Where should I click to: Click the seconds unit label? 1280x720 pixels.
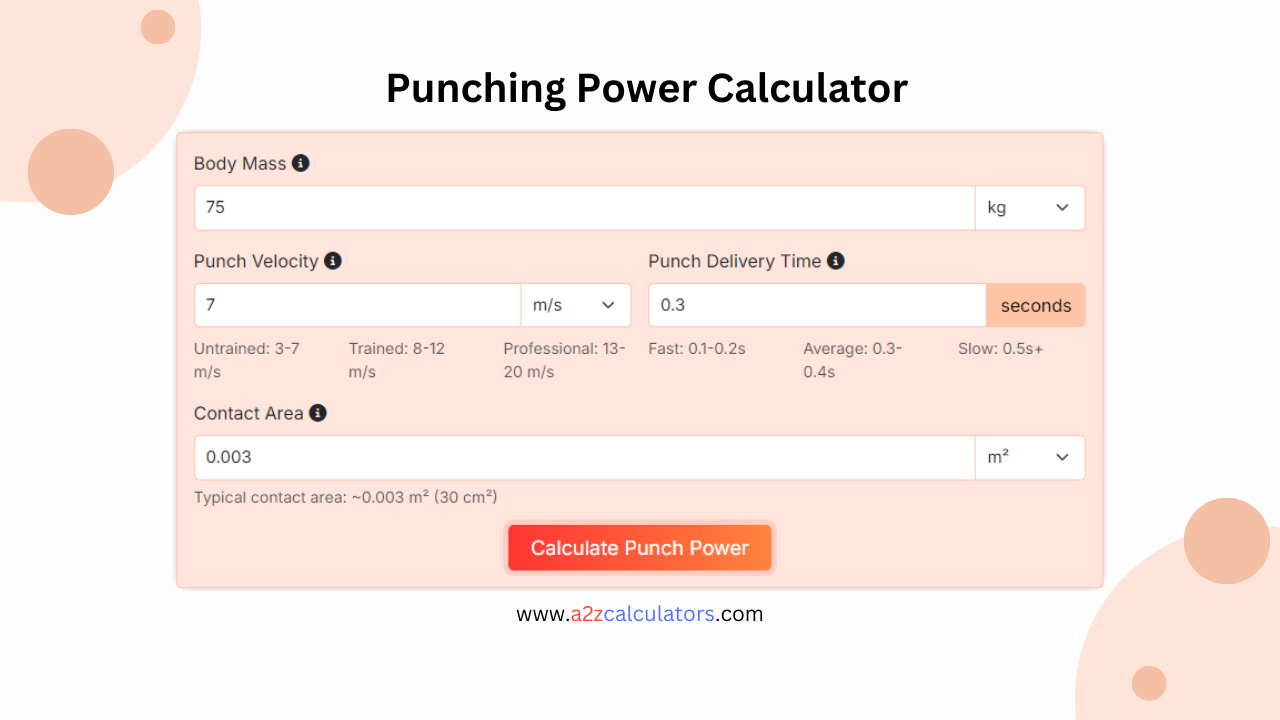pyautogui.click(x=1035, y=305)
